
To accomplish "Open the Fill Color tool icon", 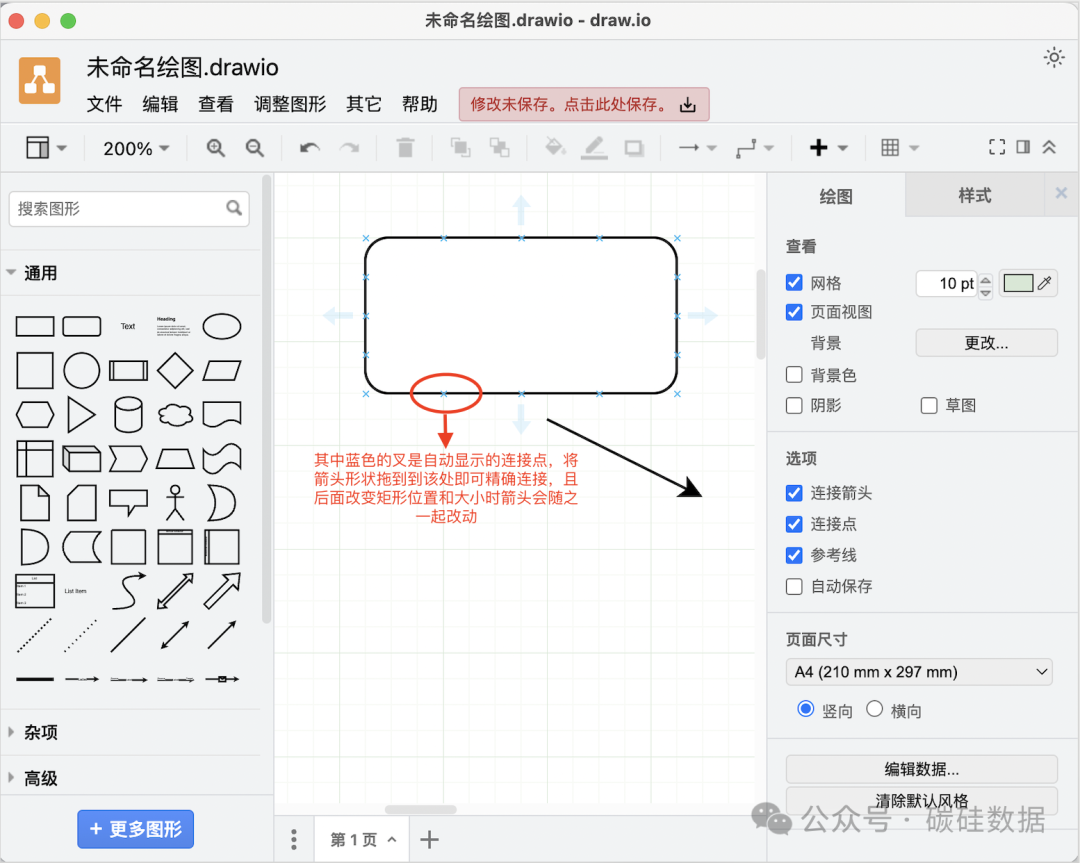I will tap(555, 147).
